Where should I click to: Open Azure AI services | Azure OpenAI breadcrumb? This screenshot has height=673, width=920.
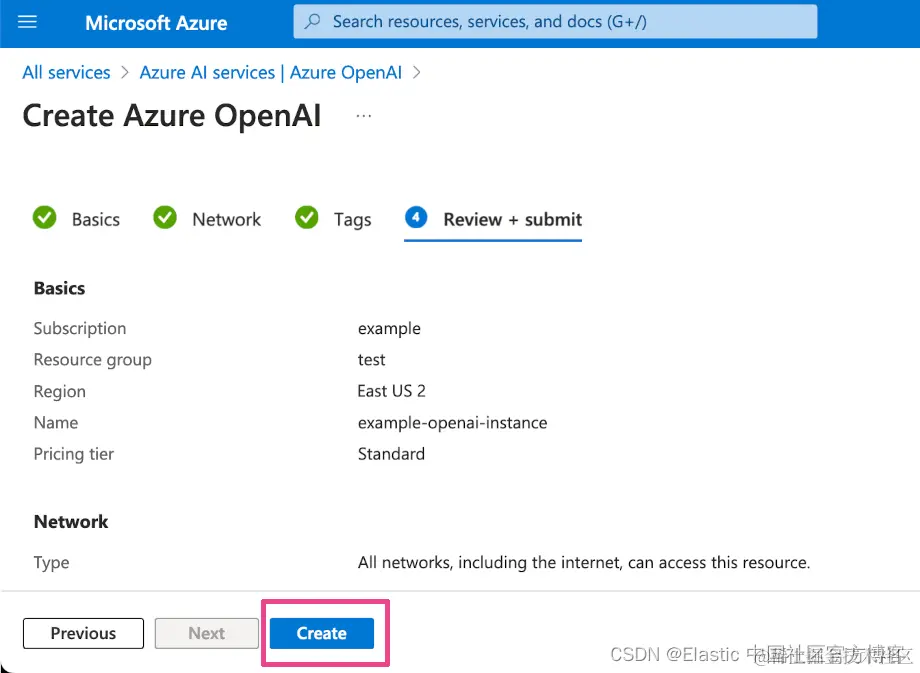(x=271, y=73)
